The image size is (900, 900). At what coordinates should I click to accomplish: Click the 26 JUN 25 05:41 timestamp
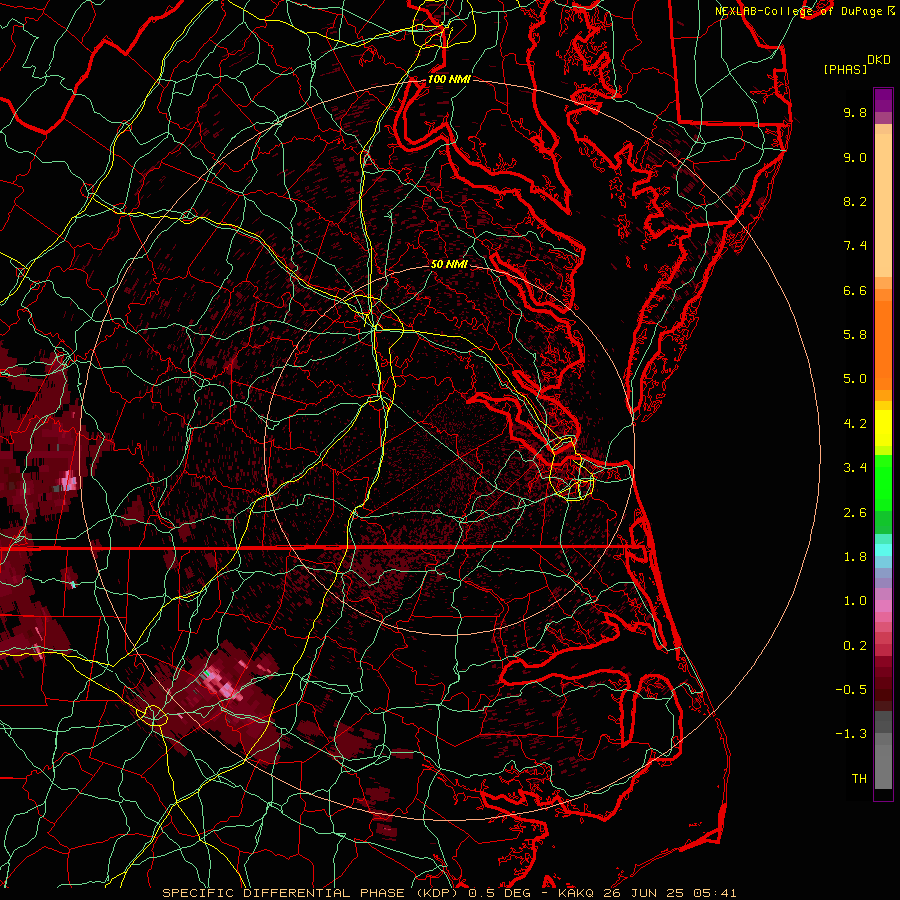670,893
